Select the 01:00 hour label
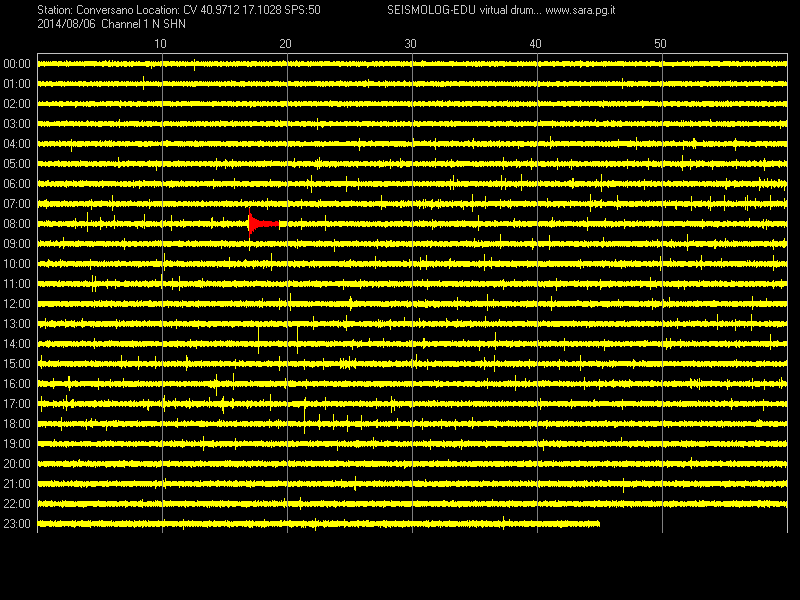Image resolution: width=800 pixels, height=600 pixels. (17, 84)
